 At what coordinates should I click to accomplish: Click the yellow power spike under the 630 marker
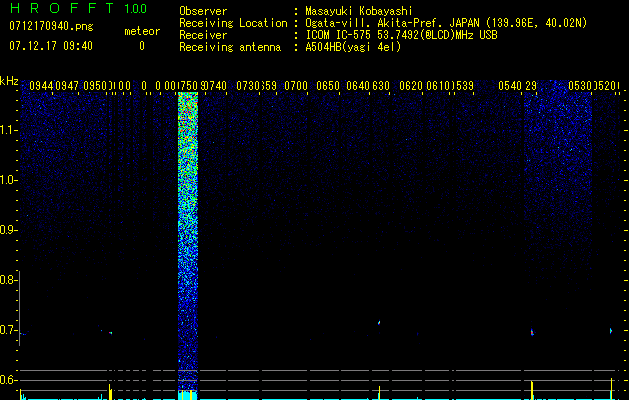click(379, 392)
